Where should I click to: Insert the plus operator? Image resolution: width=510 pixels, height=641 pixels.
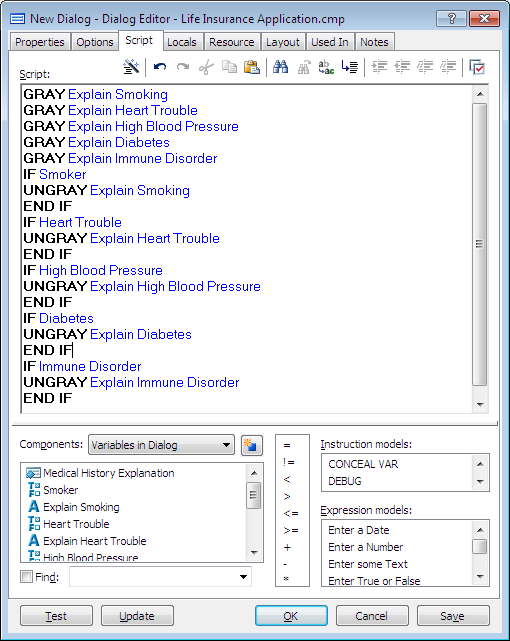[x=287, y=547]
